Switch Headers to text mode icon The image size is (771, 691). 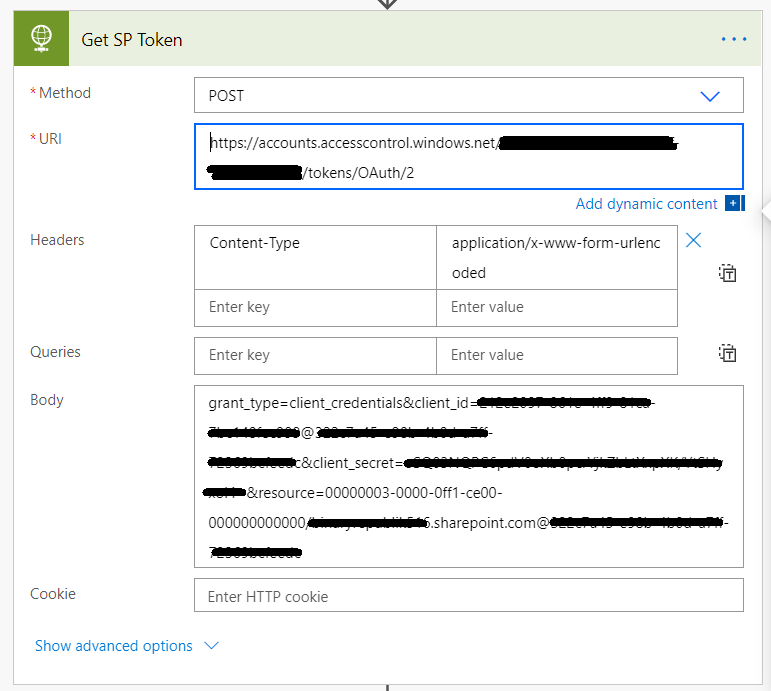(x=727, y=273)
